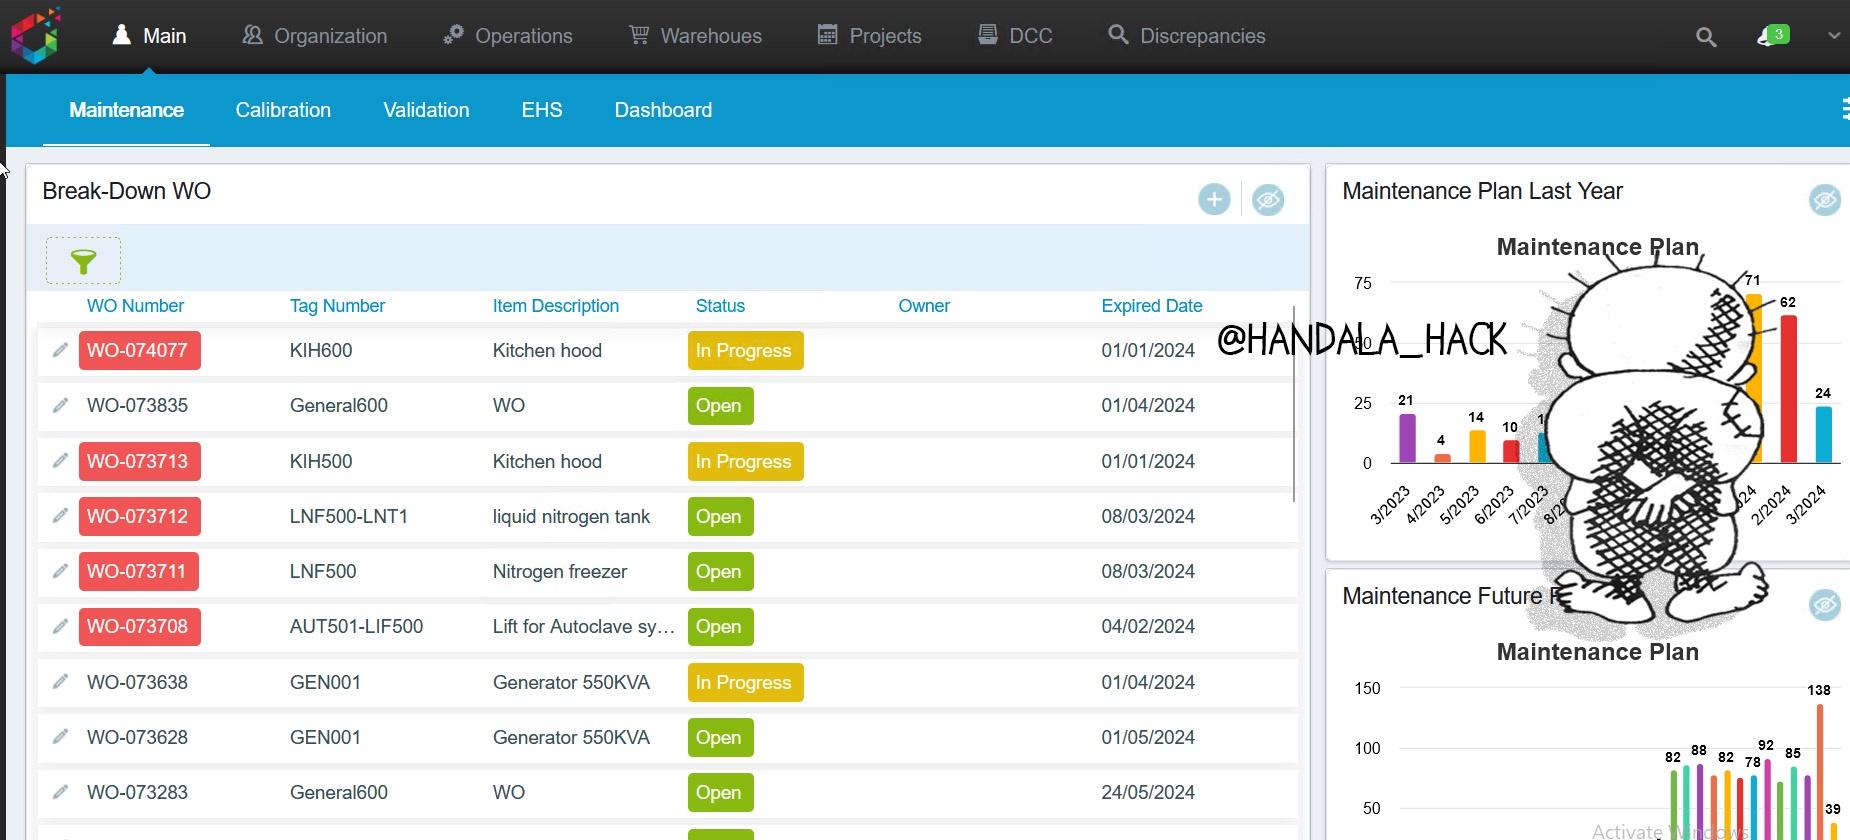This screenshot has height=840, width=1850.
Task: Sort by the Item Description column header
Action: [556, 306]
